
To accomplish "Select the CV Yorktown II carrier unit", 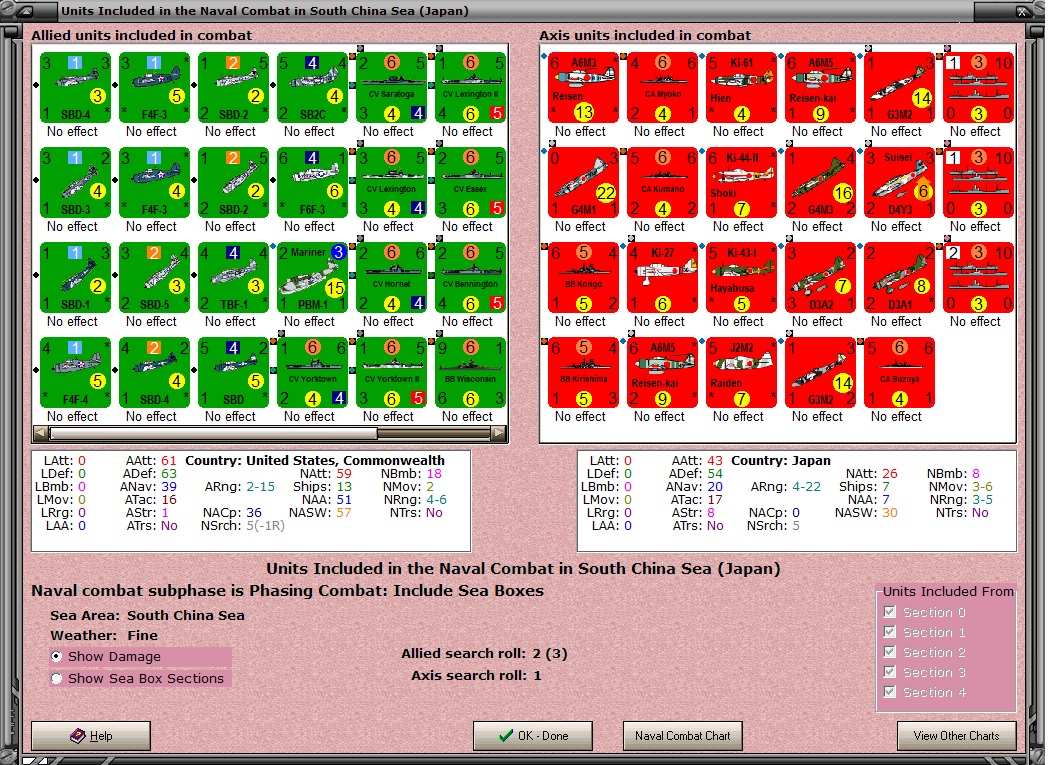I will pyautogui.click(x=391, y=373).
